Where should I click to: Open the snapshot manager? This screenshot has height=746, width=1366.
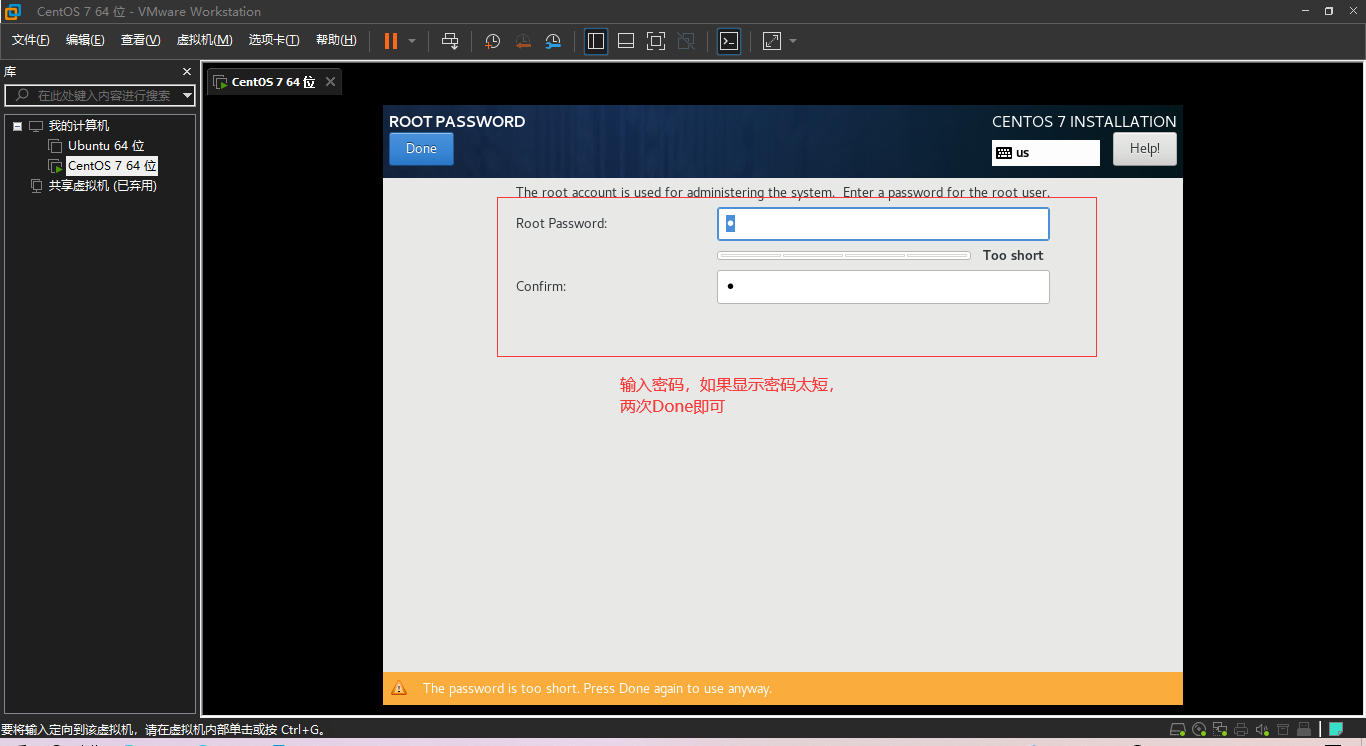[553, 41]
